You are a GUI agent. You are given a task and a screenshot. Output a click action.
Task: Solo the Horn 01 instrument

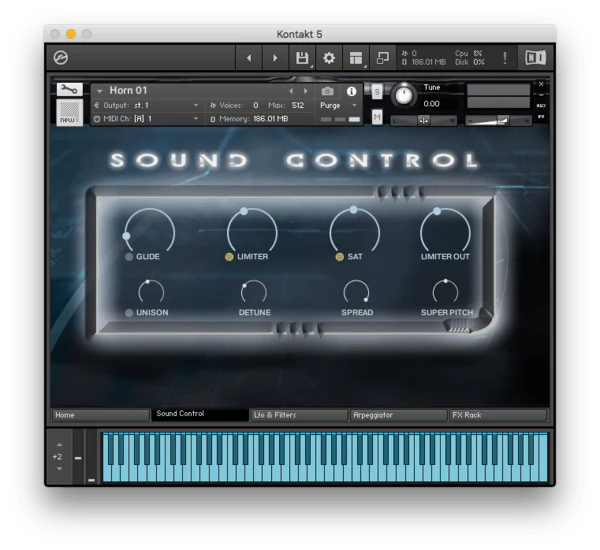tap(377, 92)
